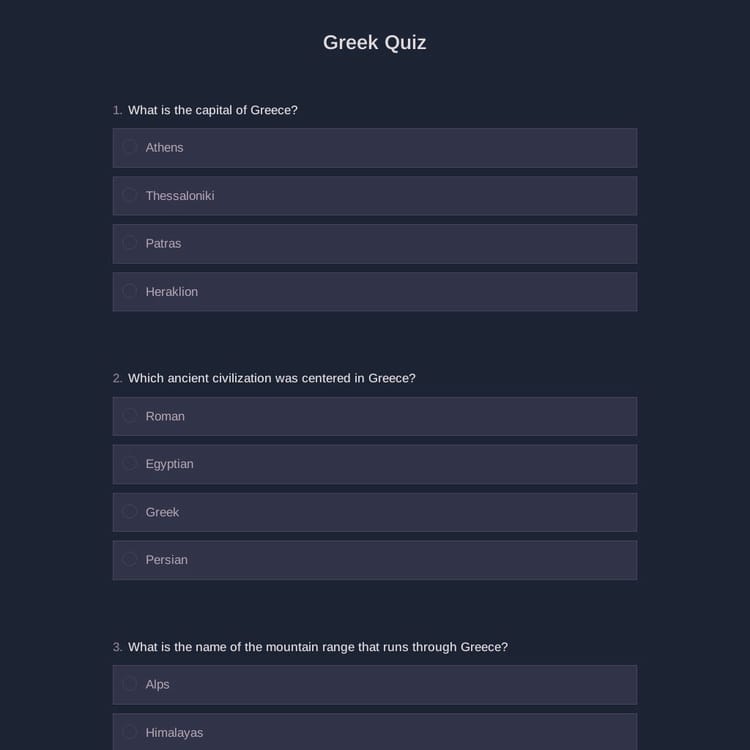The width and height of the screenshot is (750, 750).
Task: Click question one capital of Greece text
Action: pyautogui.click(x=212, y=110)
